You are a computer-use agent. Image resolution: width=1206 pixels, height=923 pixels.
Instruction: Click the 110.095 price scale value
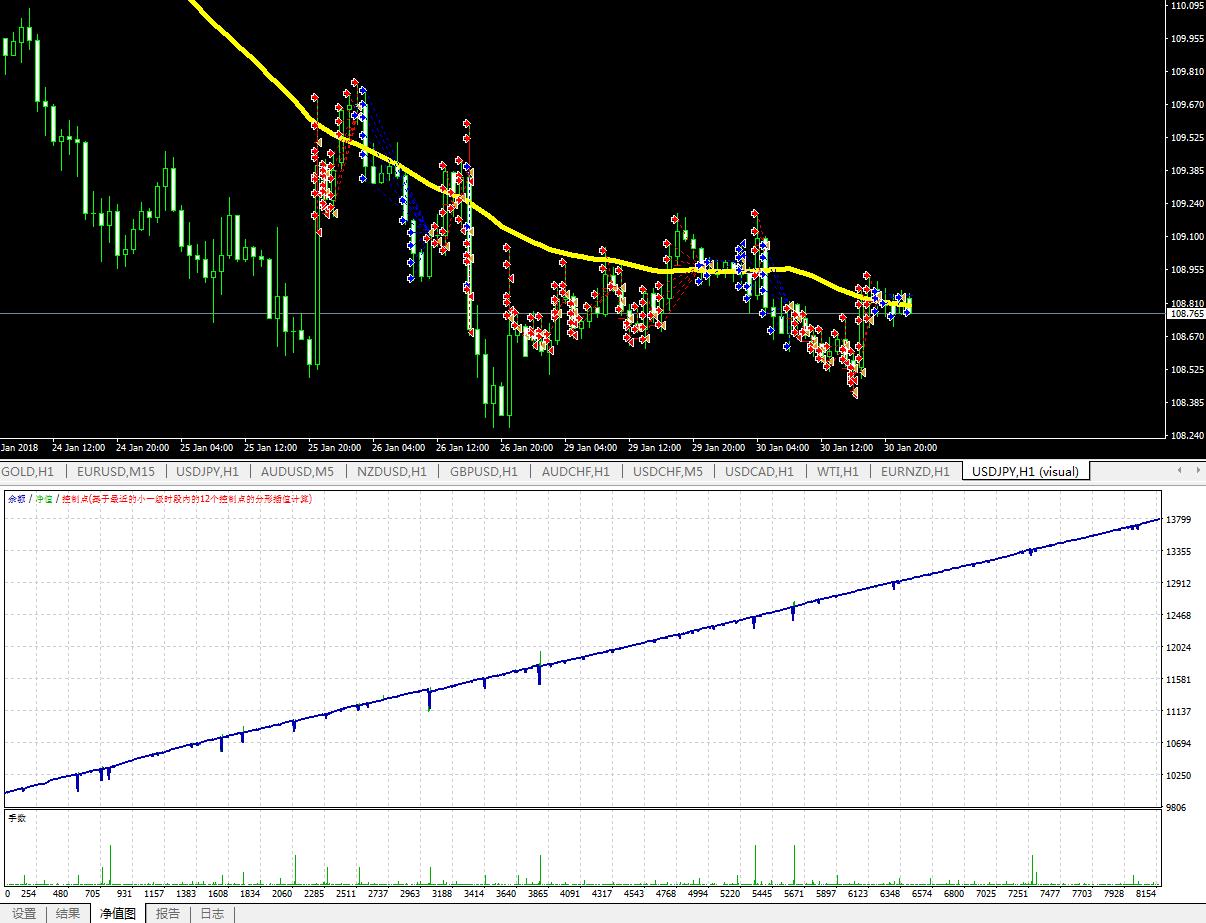[x=1187, y=6]
